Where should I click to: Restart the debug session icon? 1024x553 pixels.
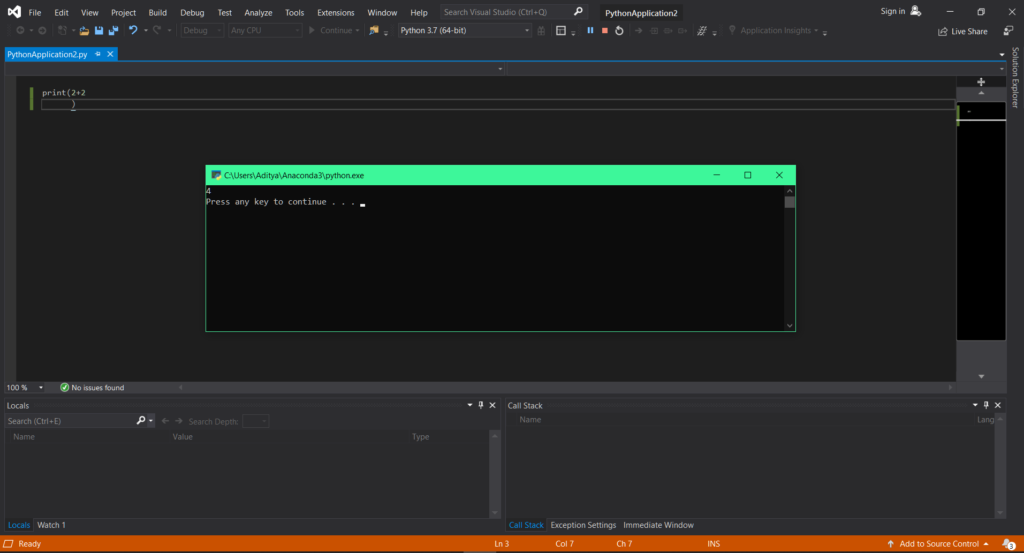619,31
